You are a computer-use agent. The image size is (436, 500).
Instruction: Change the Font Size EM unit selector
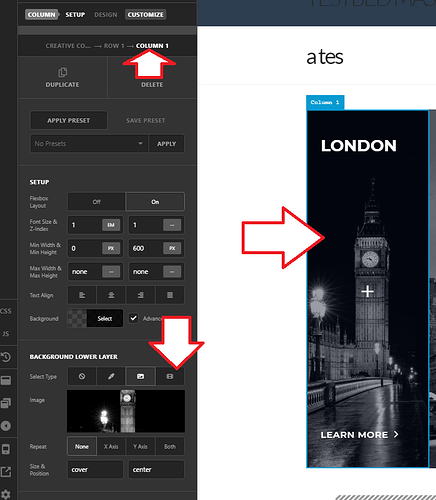pyautogui.click(x=111, y=225)
